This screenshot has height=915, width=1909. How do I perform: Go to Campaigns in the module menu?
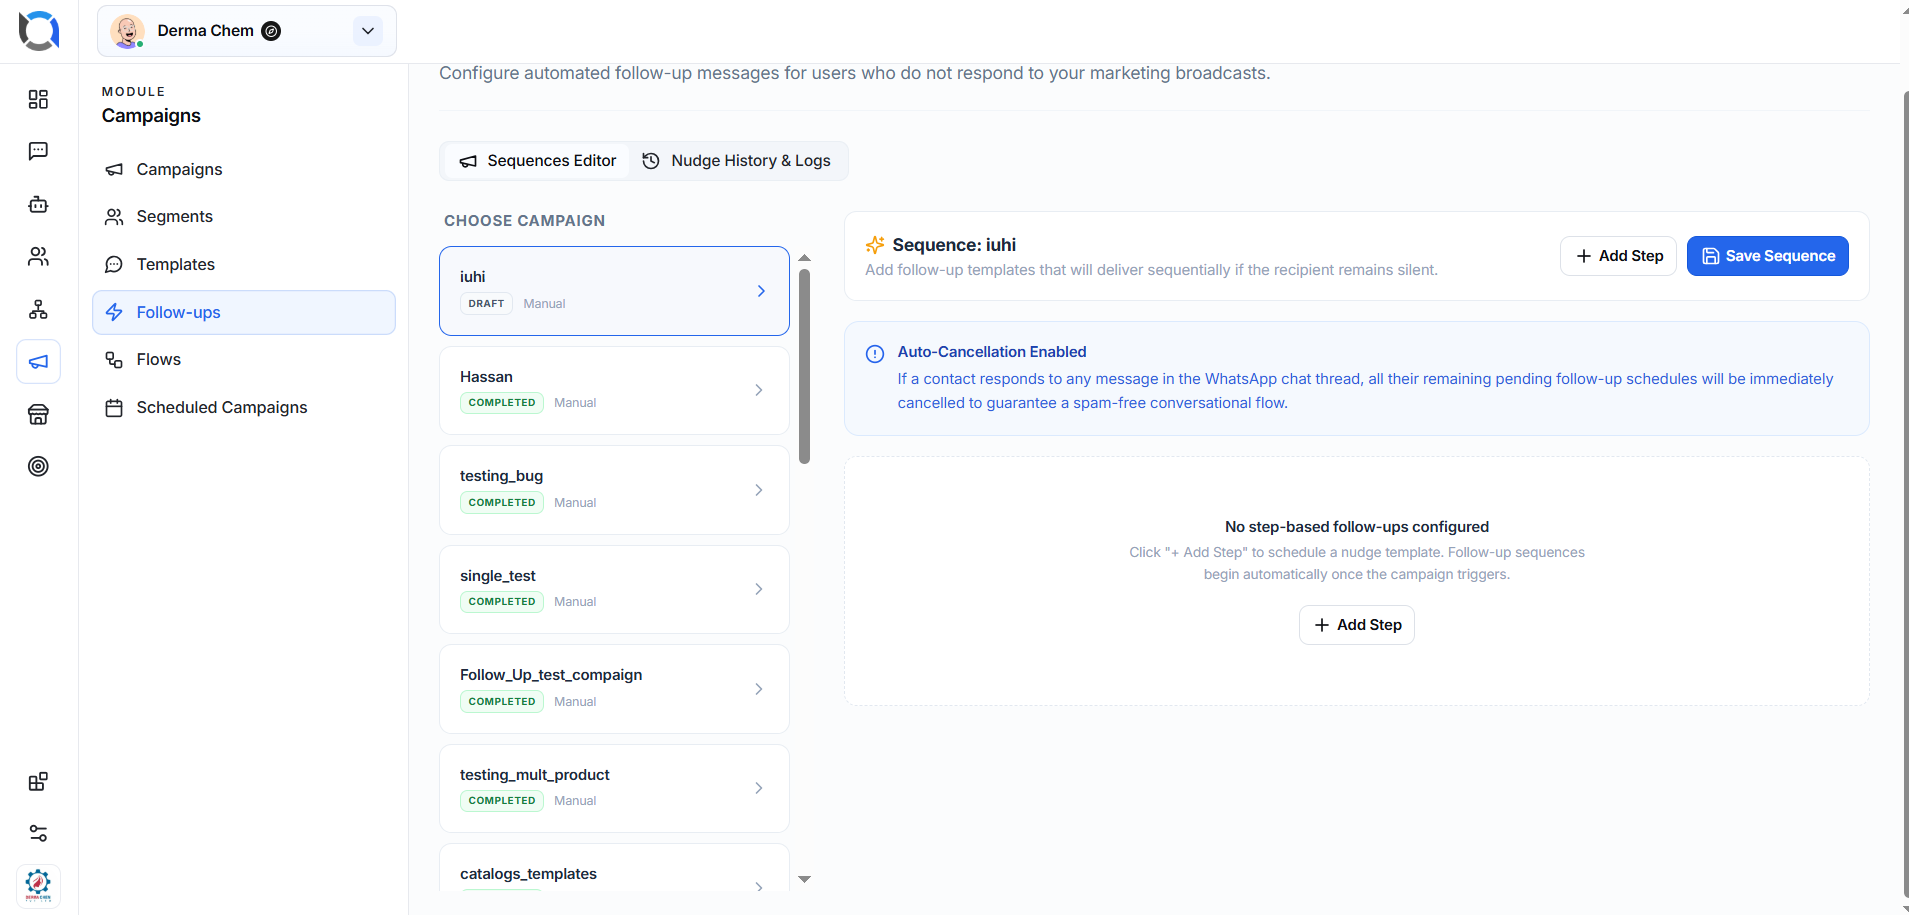(x=244, y=169)
